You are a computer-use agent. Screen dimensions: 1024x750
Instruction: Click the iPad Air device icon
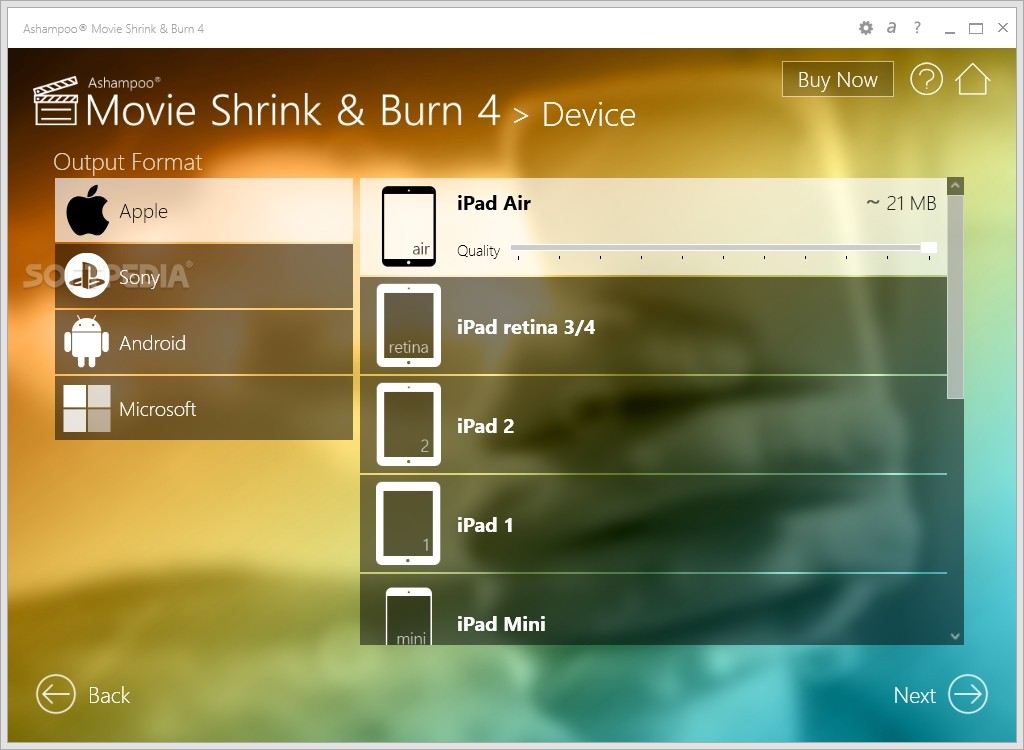tap(409, 226)
